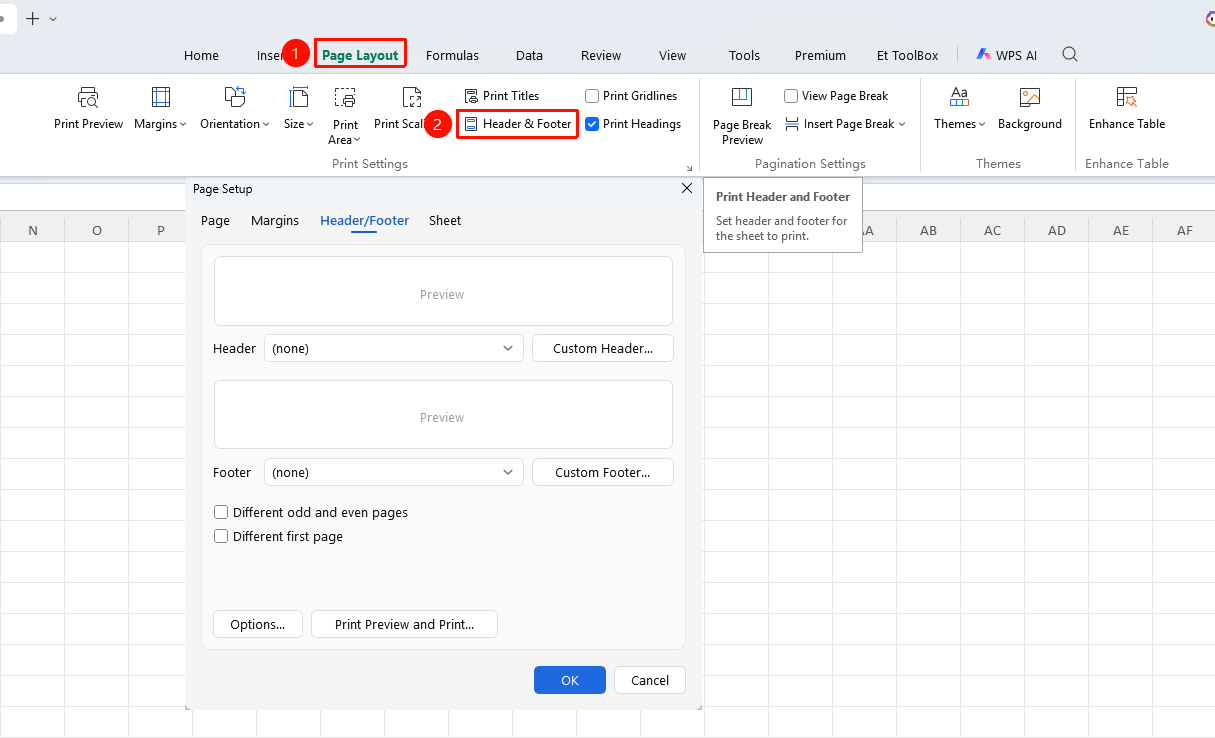Expand the Print Area dropdown arrow
Image resolution: width=1215 pixels, height=738 pixels.
[357, 140]
